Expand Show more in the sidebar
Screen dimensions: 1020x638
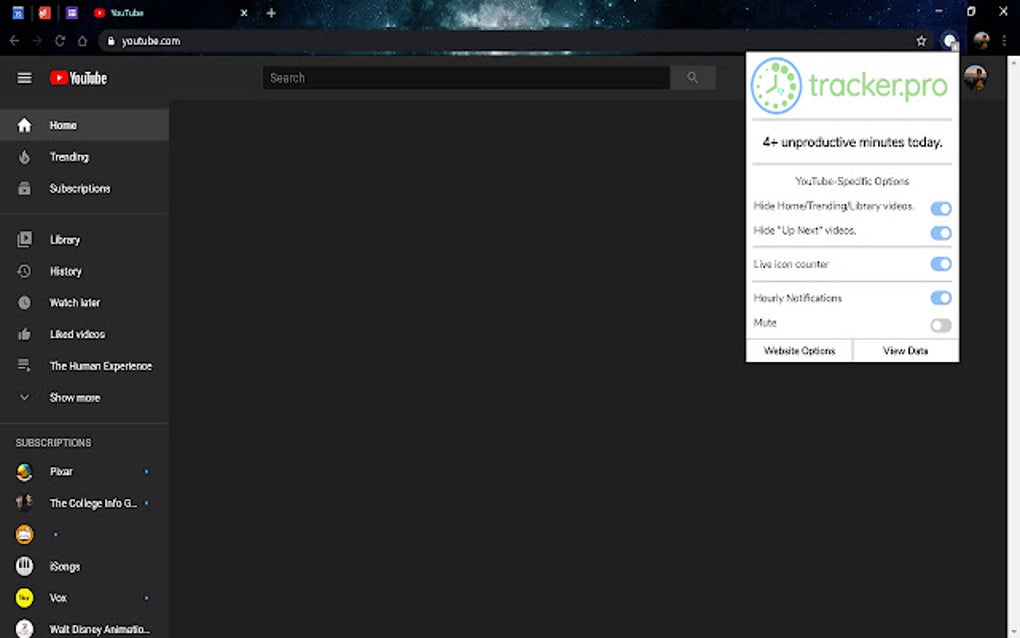(74, 397)
